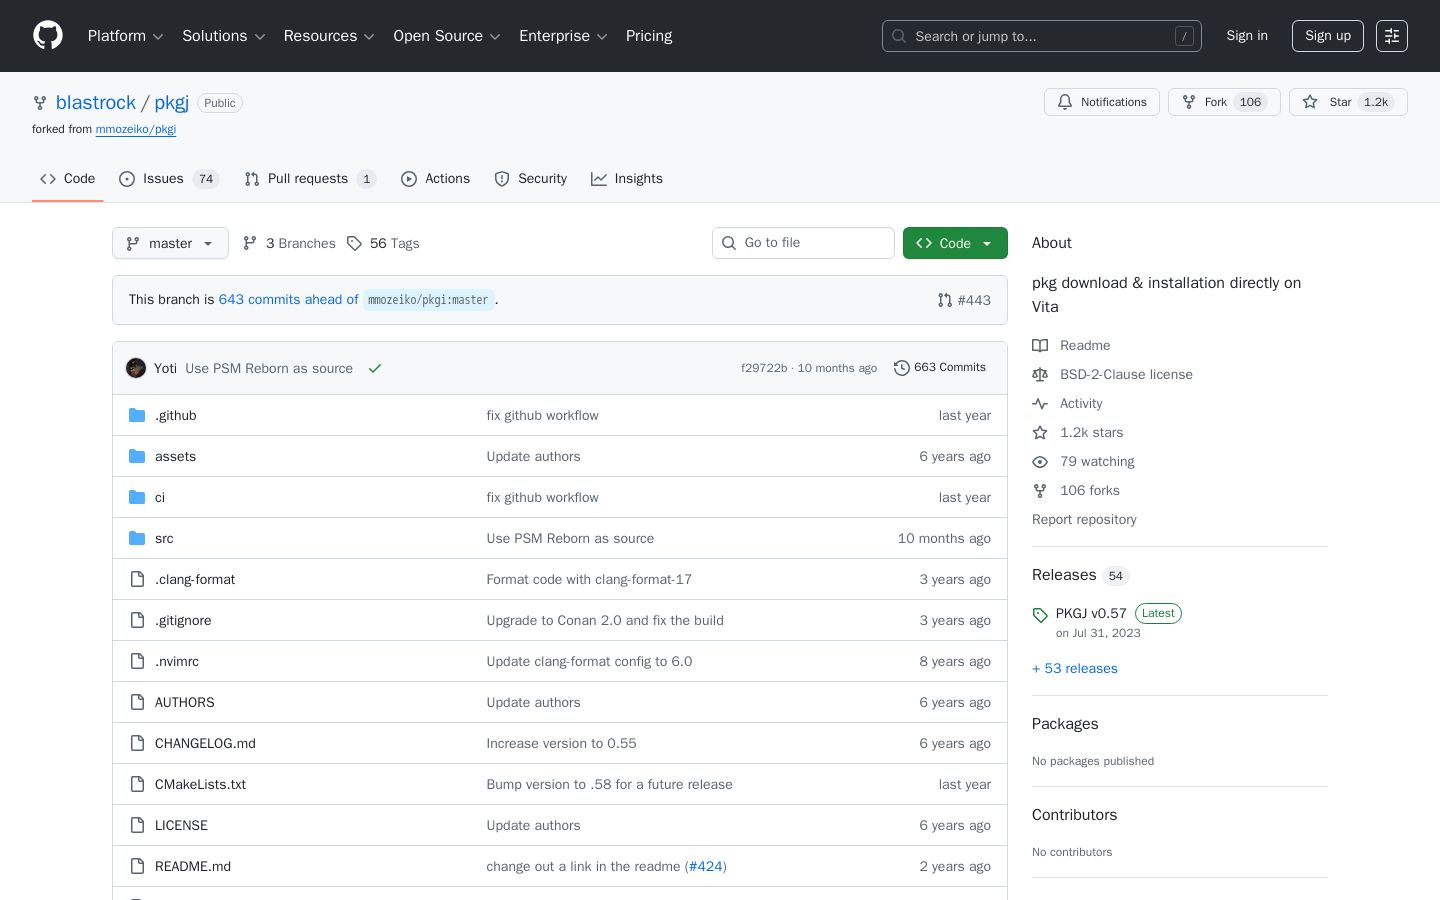Click the Notifications bell button
The height and width of the screenshot is (900, 1440).
1102,102
